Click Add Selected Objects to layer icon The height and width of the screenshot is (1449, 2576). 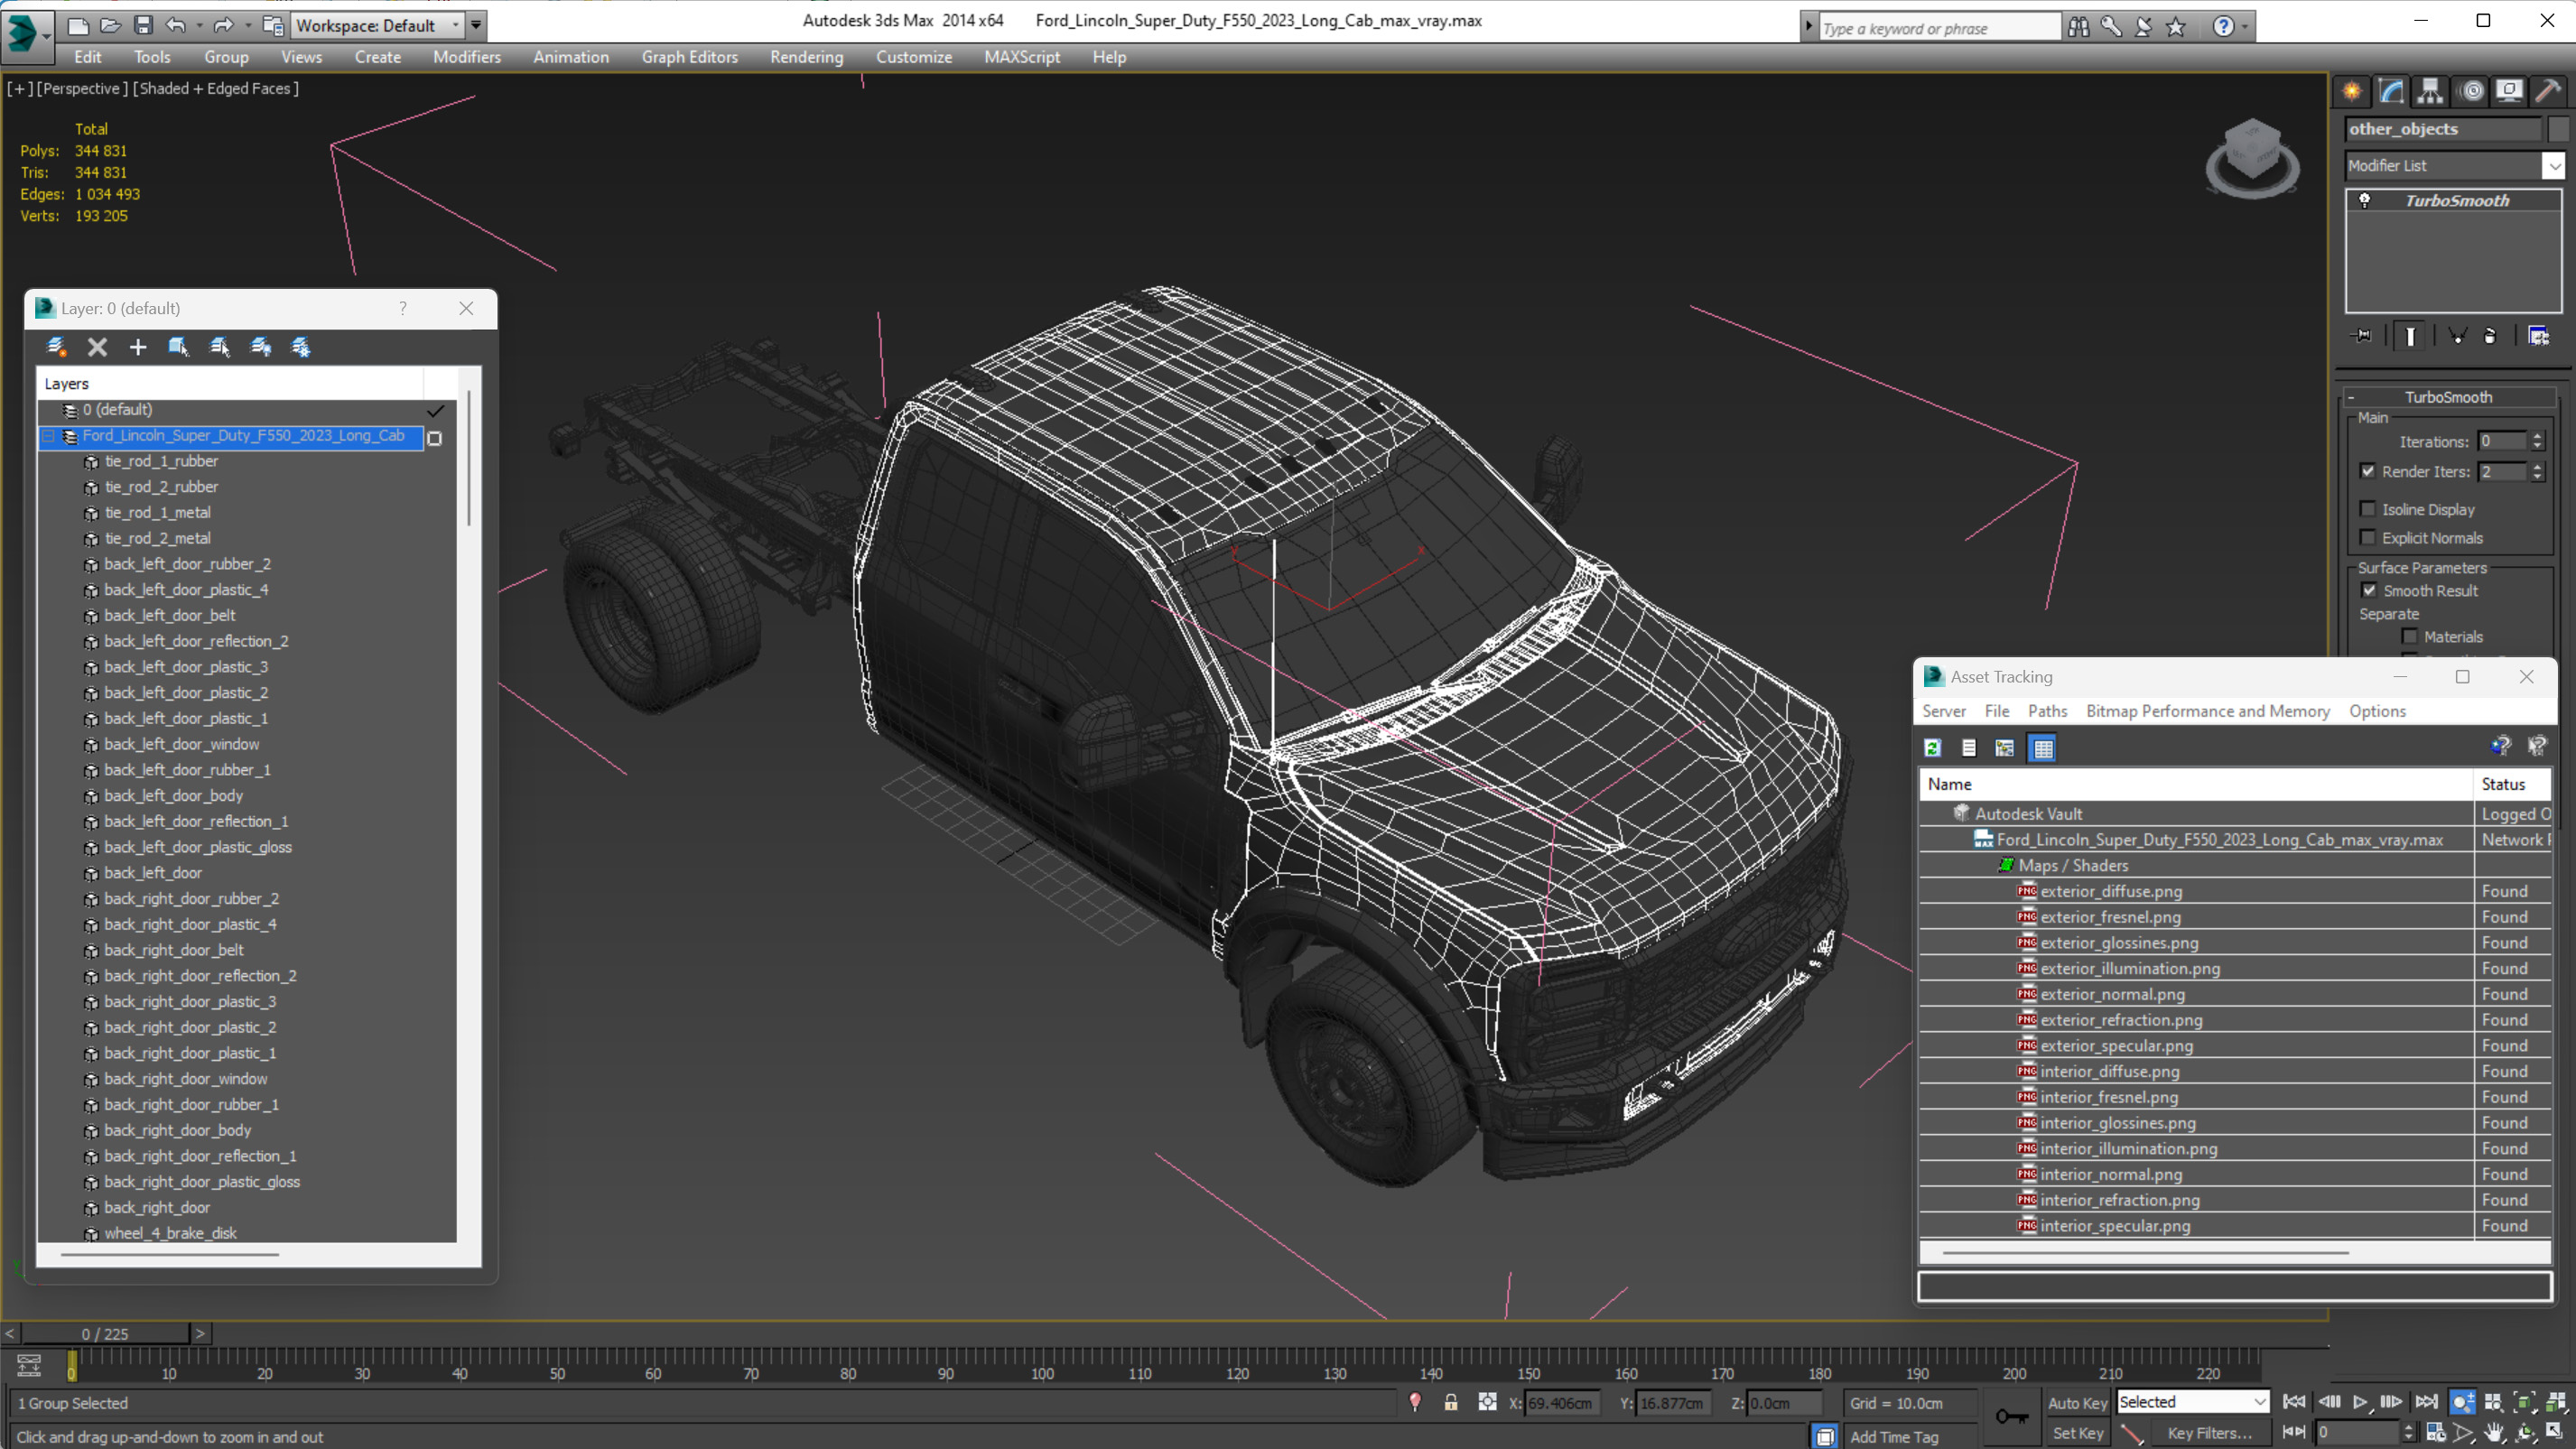point(178,347)
